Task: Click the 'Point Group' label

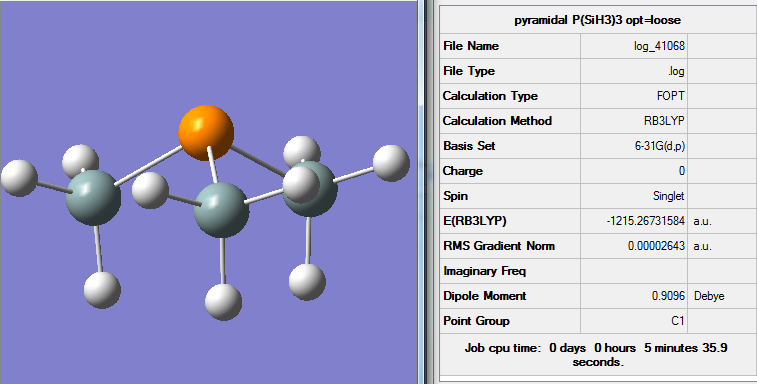Action: [x=476, y=321]
